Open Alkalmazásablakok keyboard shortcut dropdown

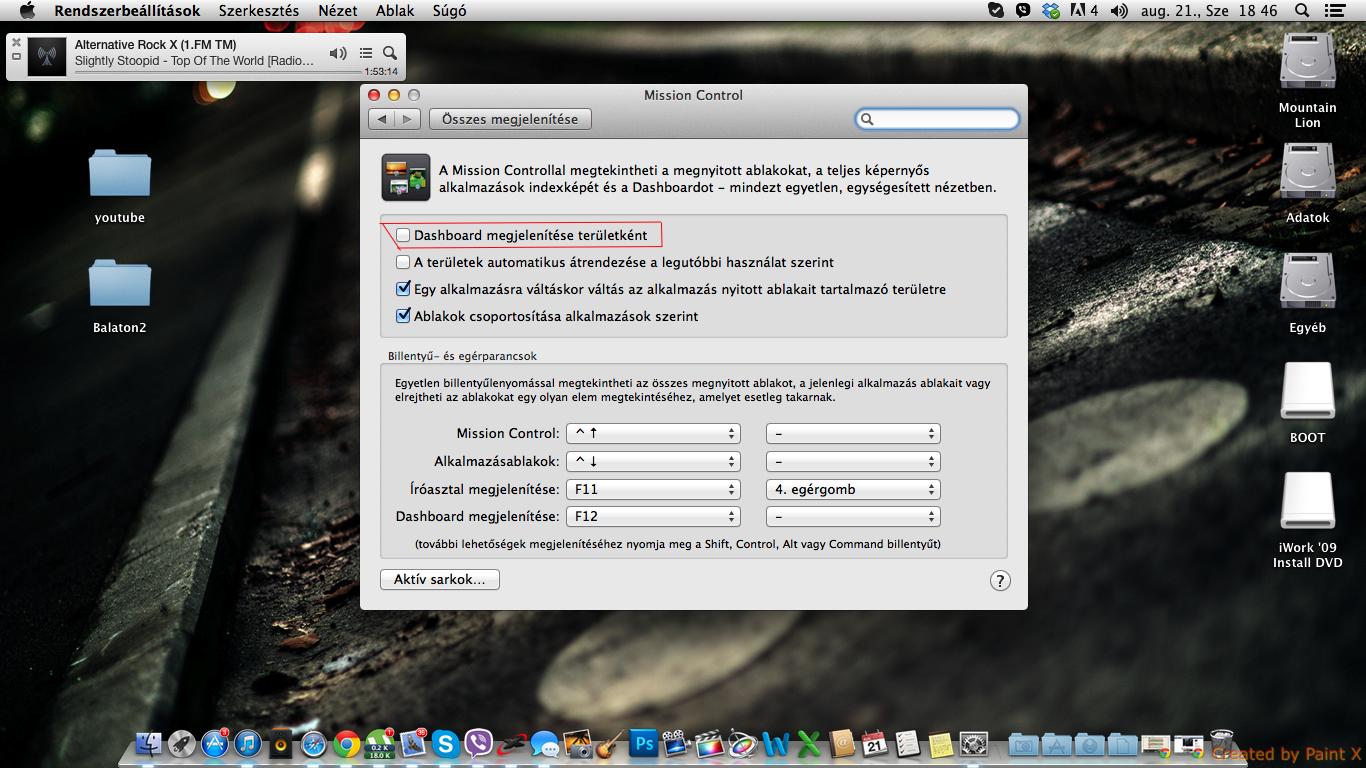[653, 461]
